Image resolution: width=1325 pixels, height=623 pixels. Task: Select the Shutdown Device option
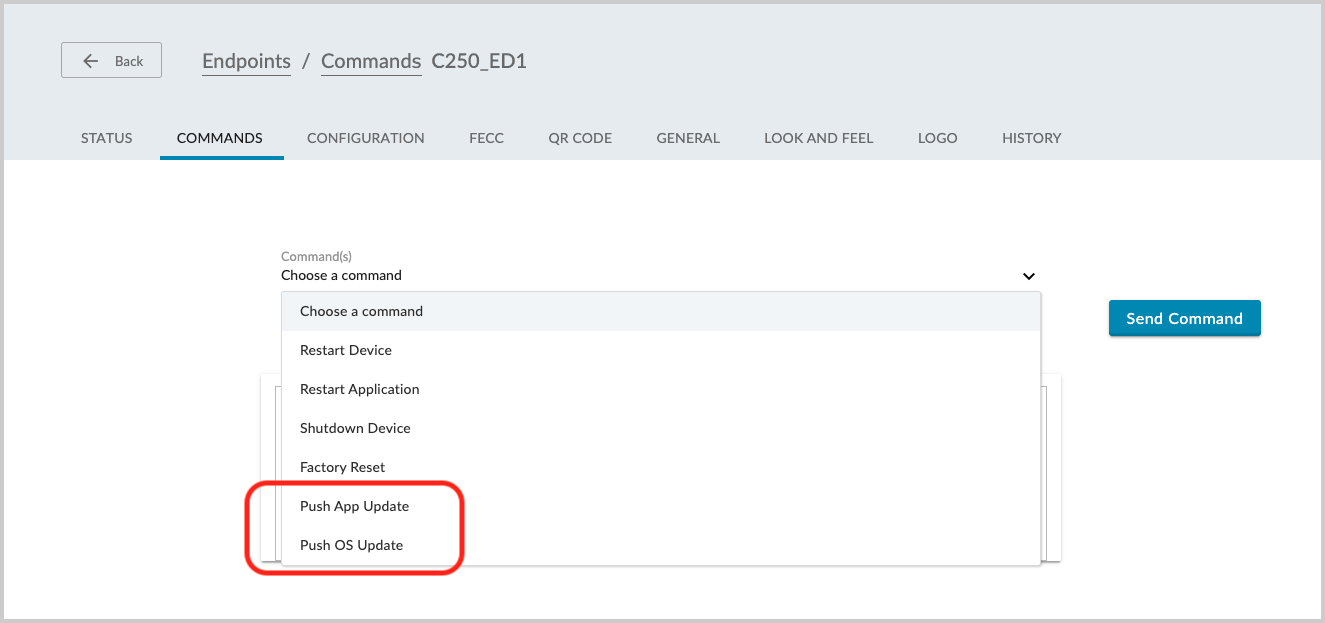coord(661,428)
